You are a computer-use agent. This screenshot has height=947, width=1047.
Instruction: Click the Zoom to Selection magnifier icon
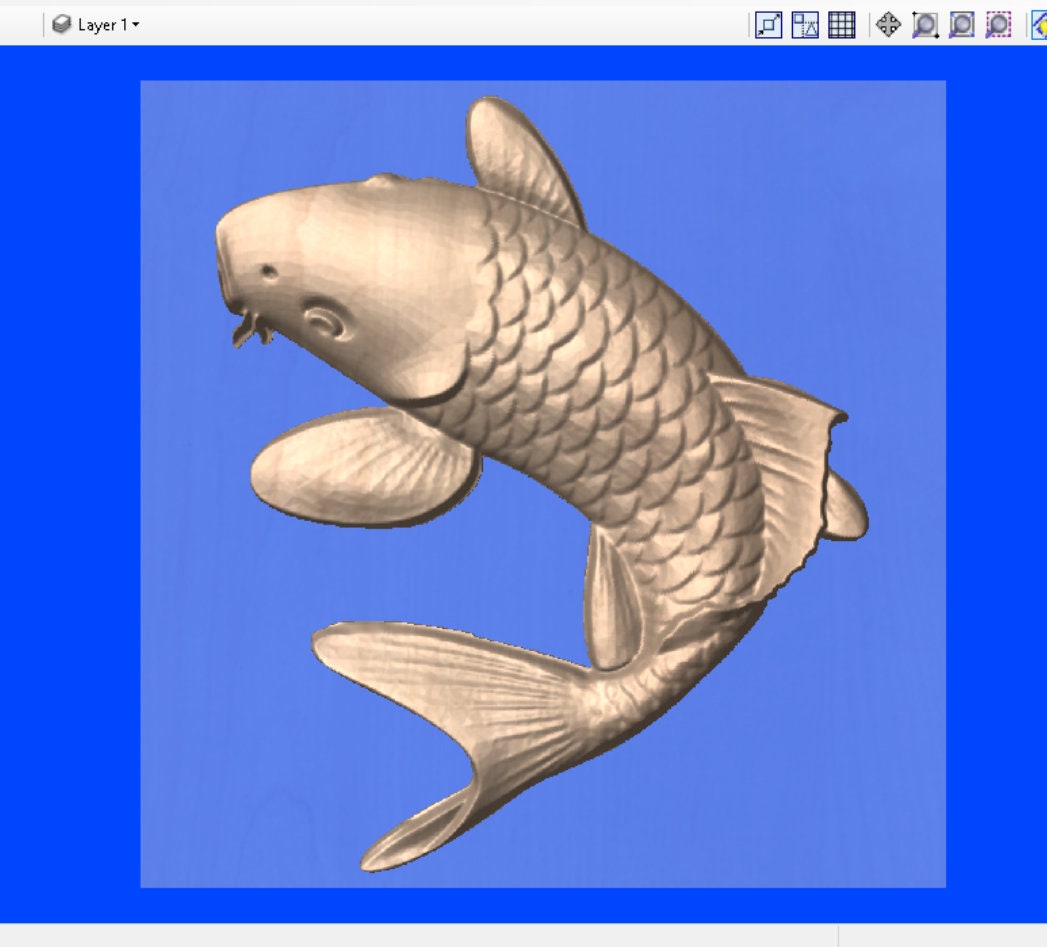pos(999,26)
